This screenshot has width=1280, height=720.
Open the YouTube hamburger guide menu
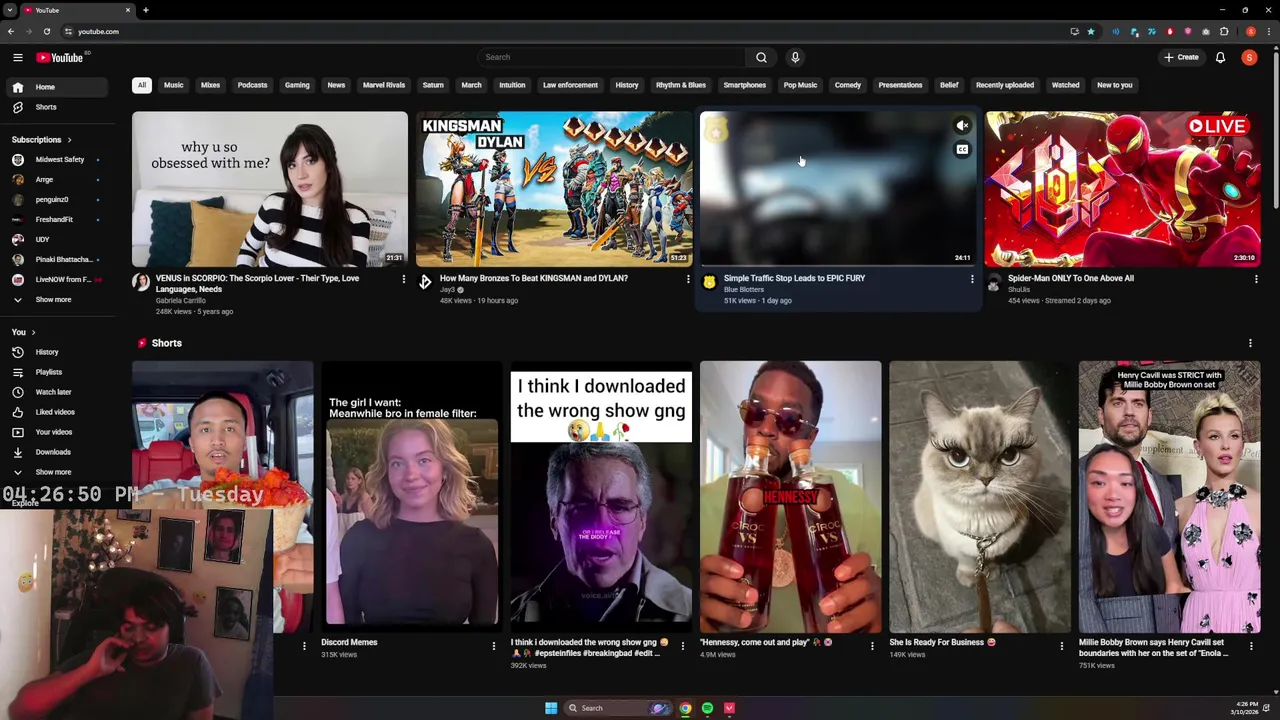(x=17, y=57)
